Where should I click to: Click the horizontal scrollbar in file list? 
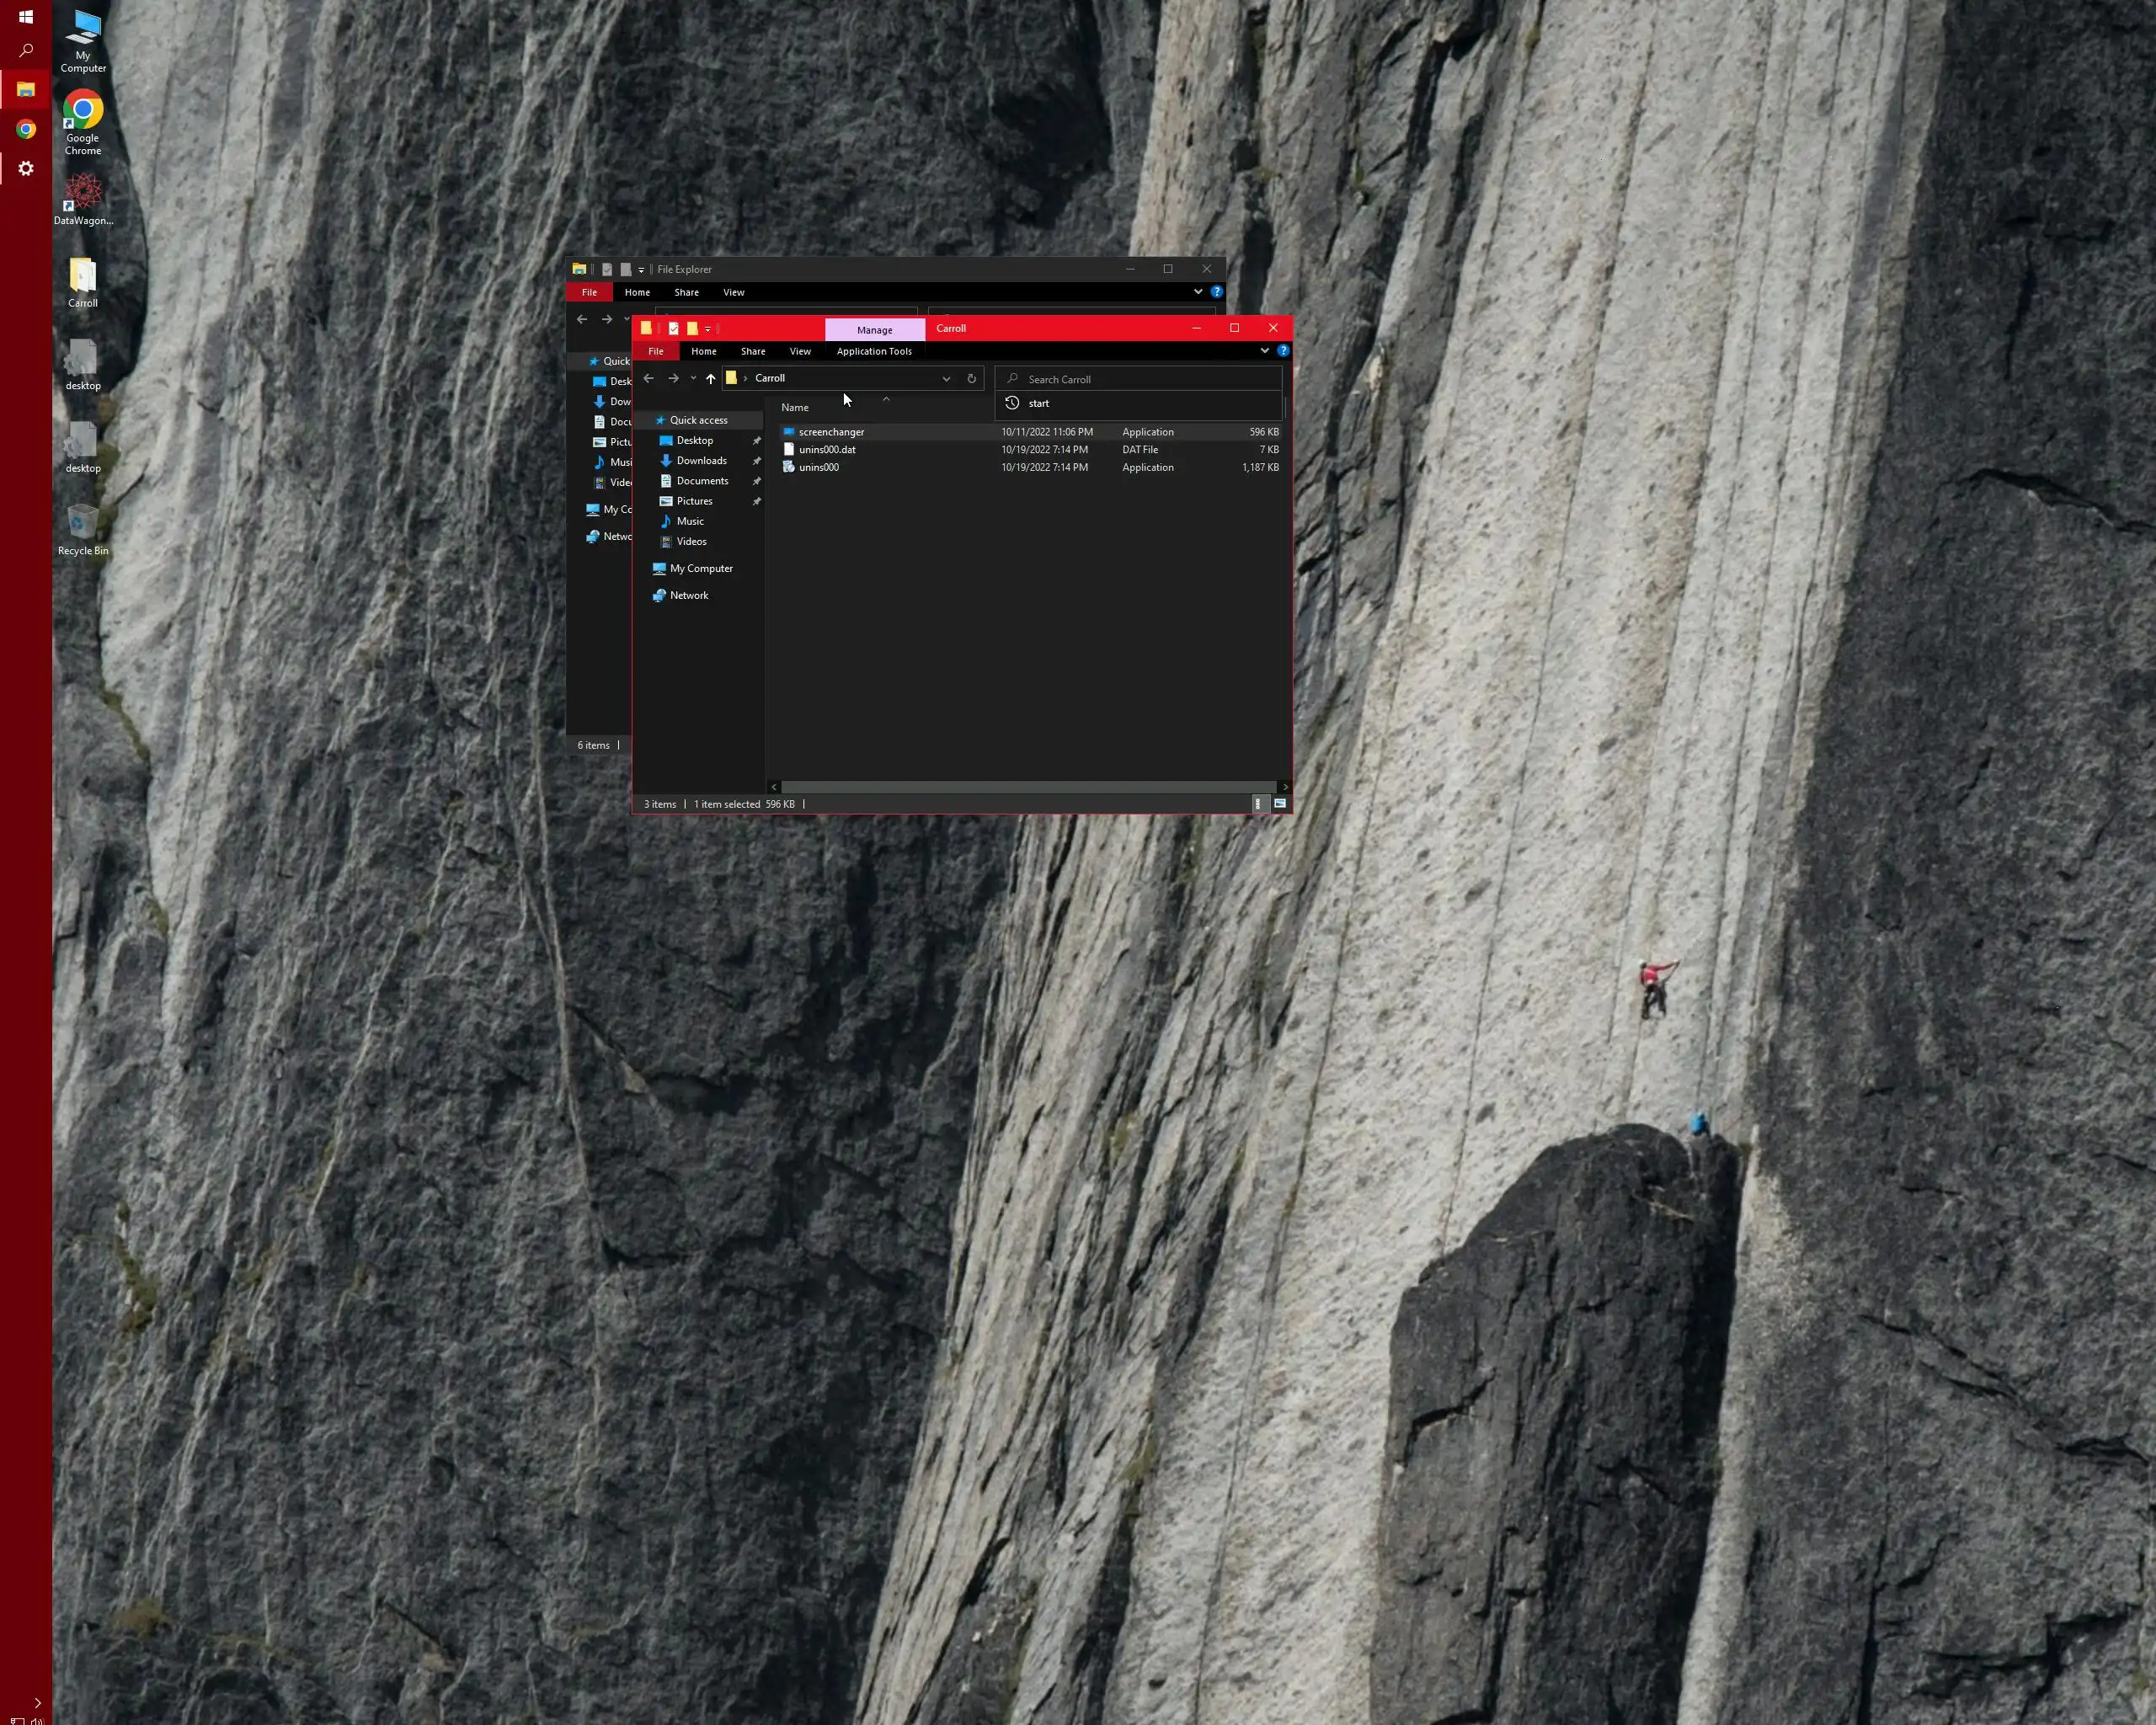1028,787
